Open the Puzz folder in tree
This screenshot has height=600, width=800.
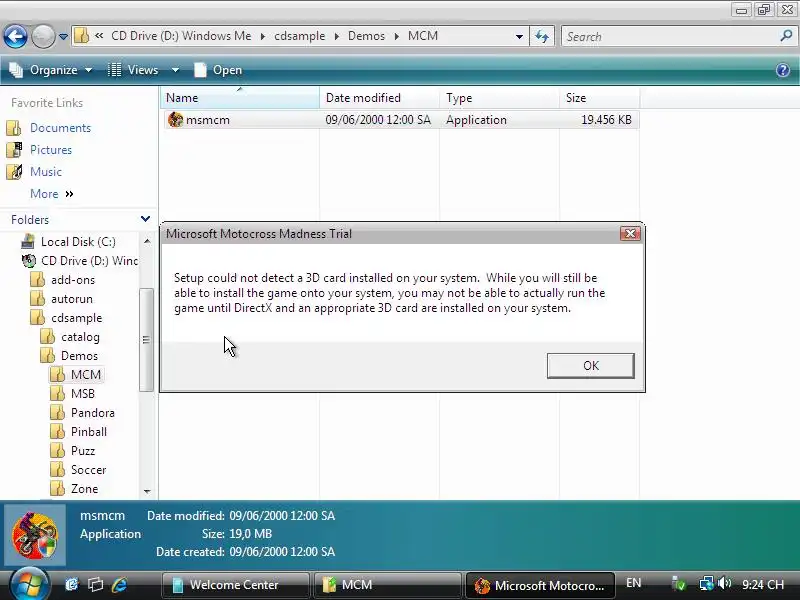click(83, 451)
